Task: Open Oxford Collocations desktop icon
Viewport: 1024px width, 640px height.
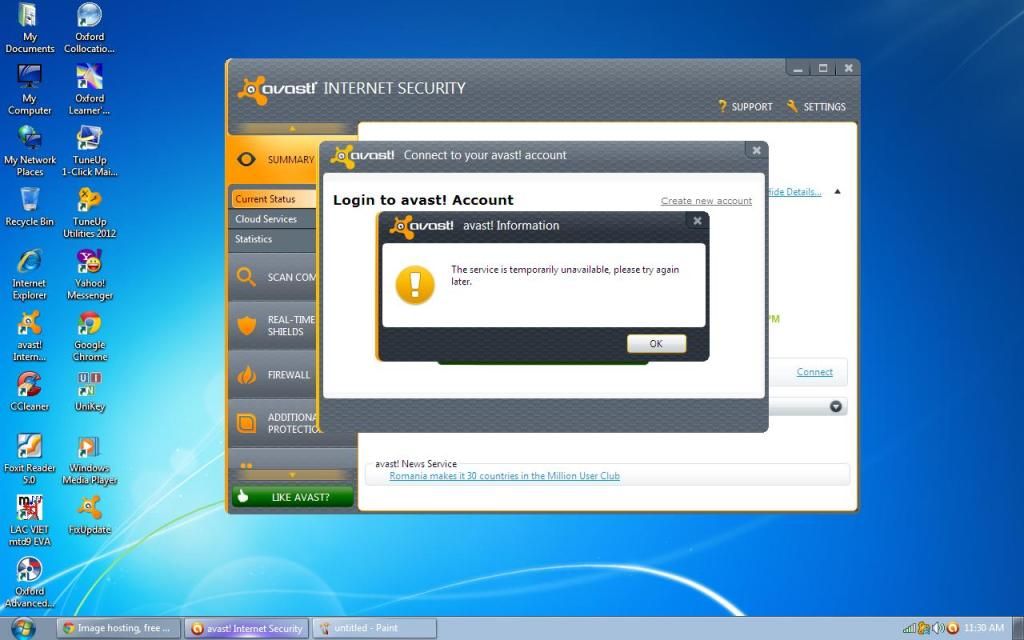Action: point(89,28)
